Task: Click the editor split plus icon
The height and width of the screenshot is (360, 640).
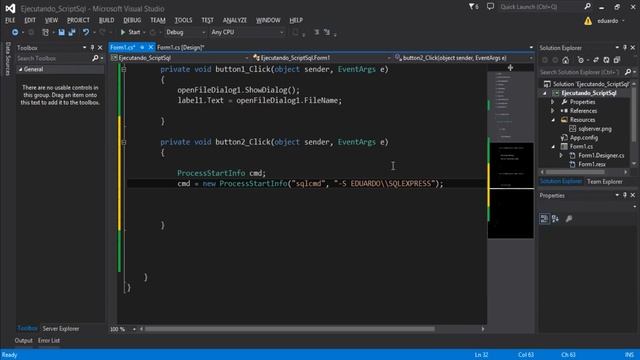Action: [510, 68]
